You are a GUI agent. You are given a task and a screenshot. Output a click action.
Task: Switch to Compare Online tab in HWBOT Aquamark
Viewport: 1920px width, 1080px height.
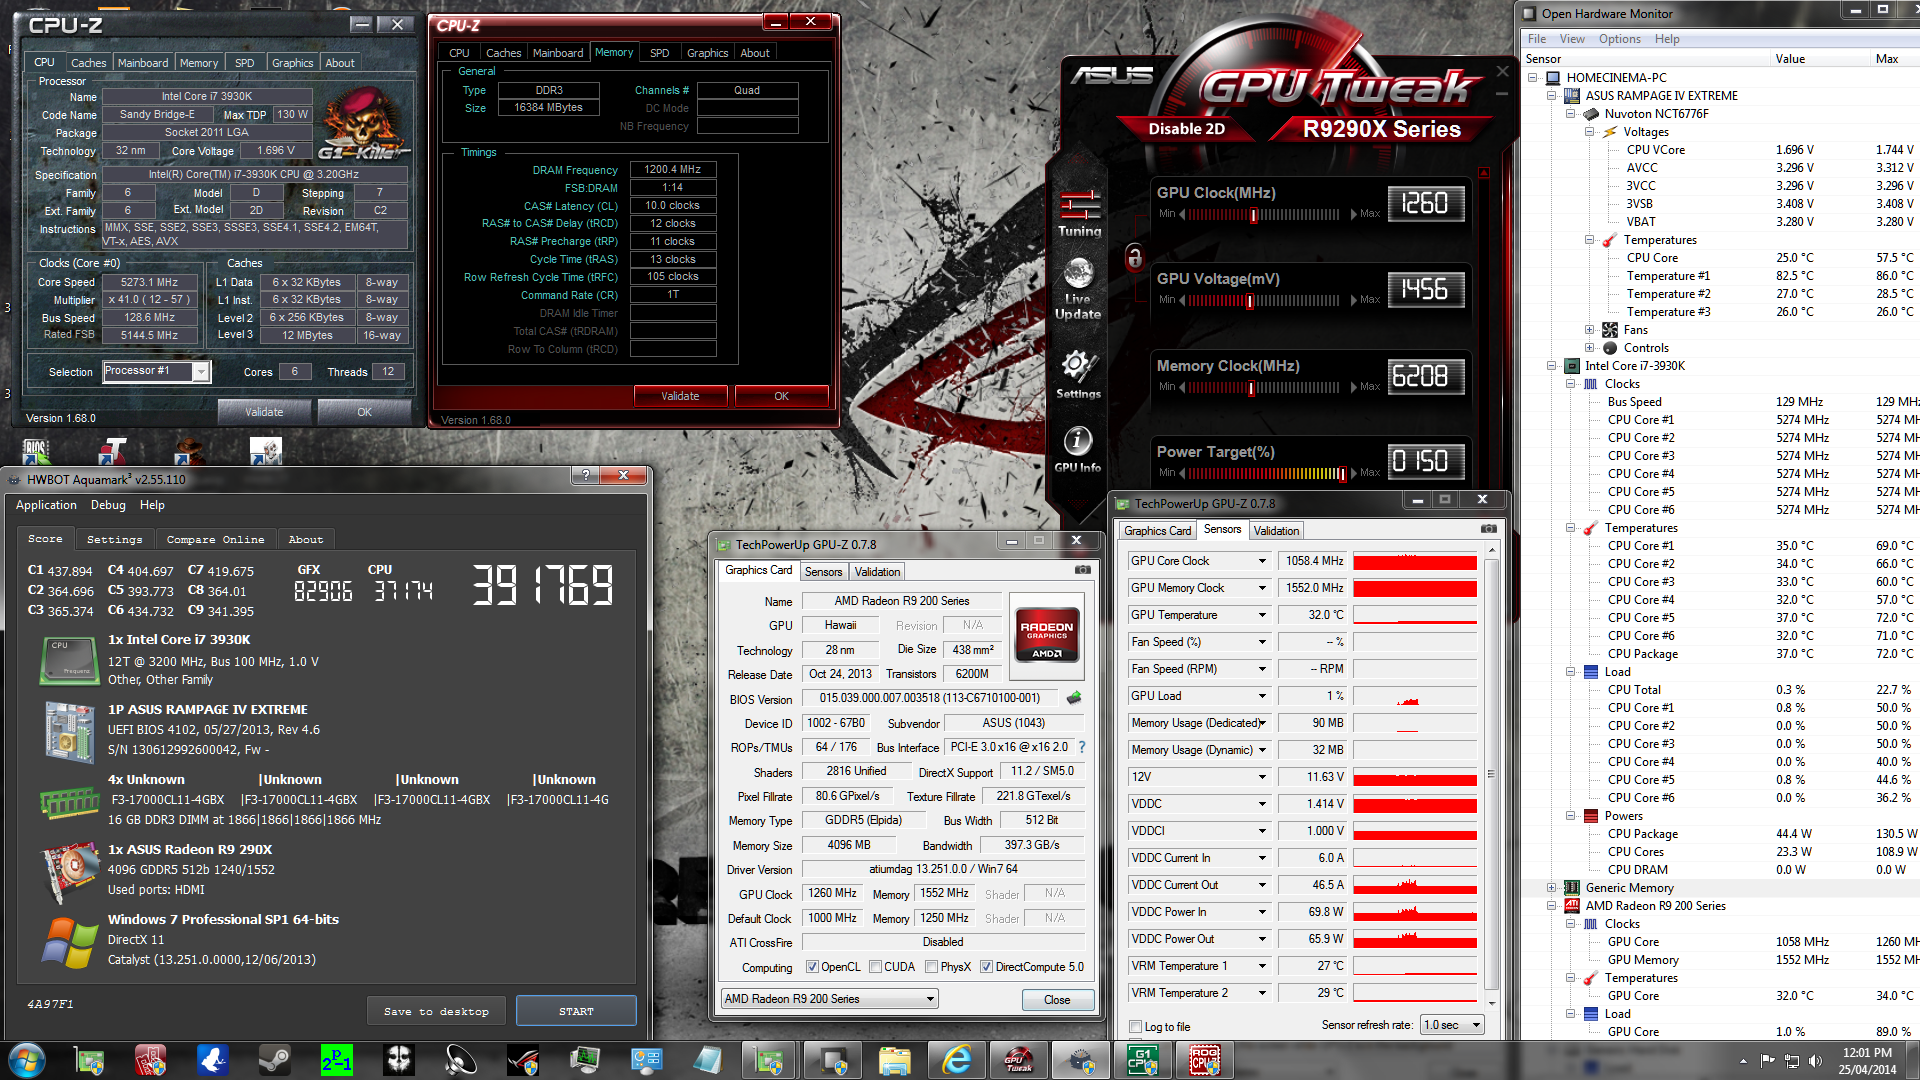[215, 540]
